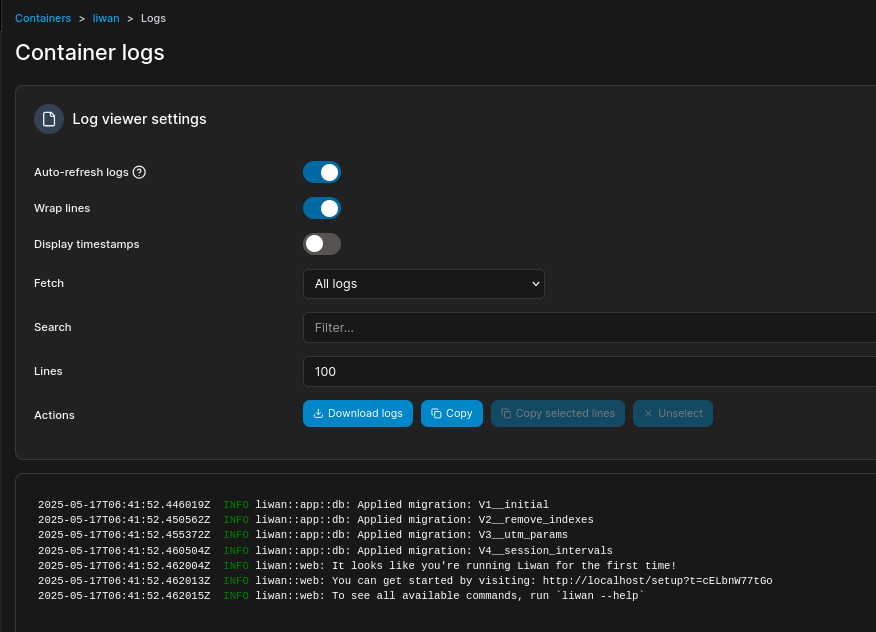
Task: Click the Copy selected lines button
Action: [x=558, y=414]
